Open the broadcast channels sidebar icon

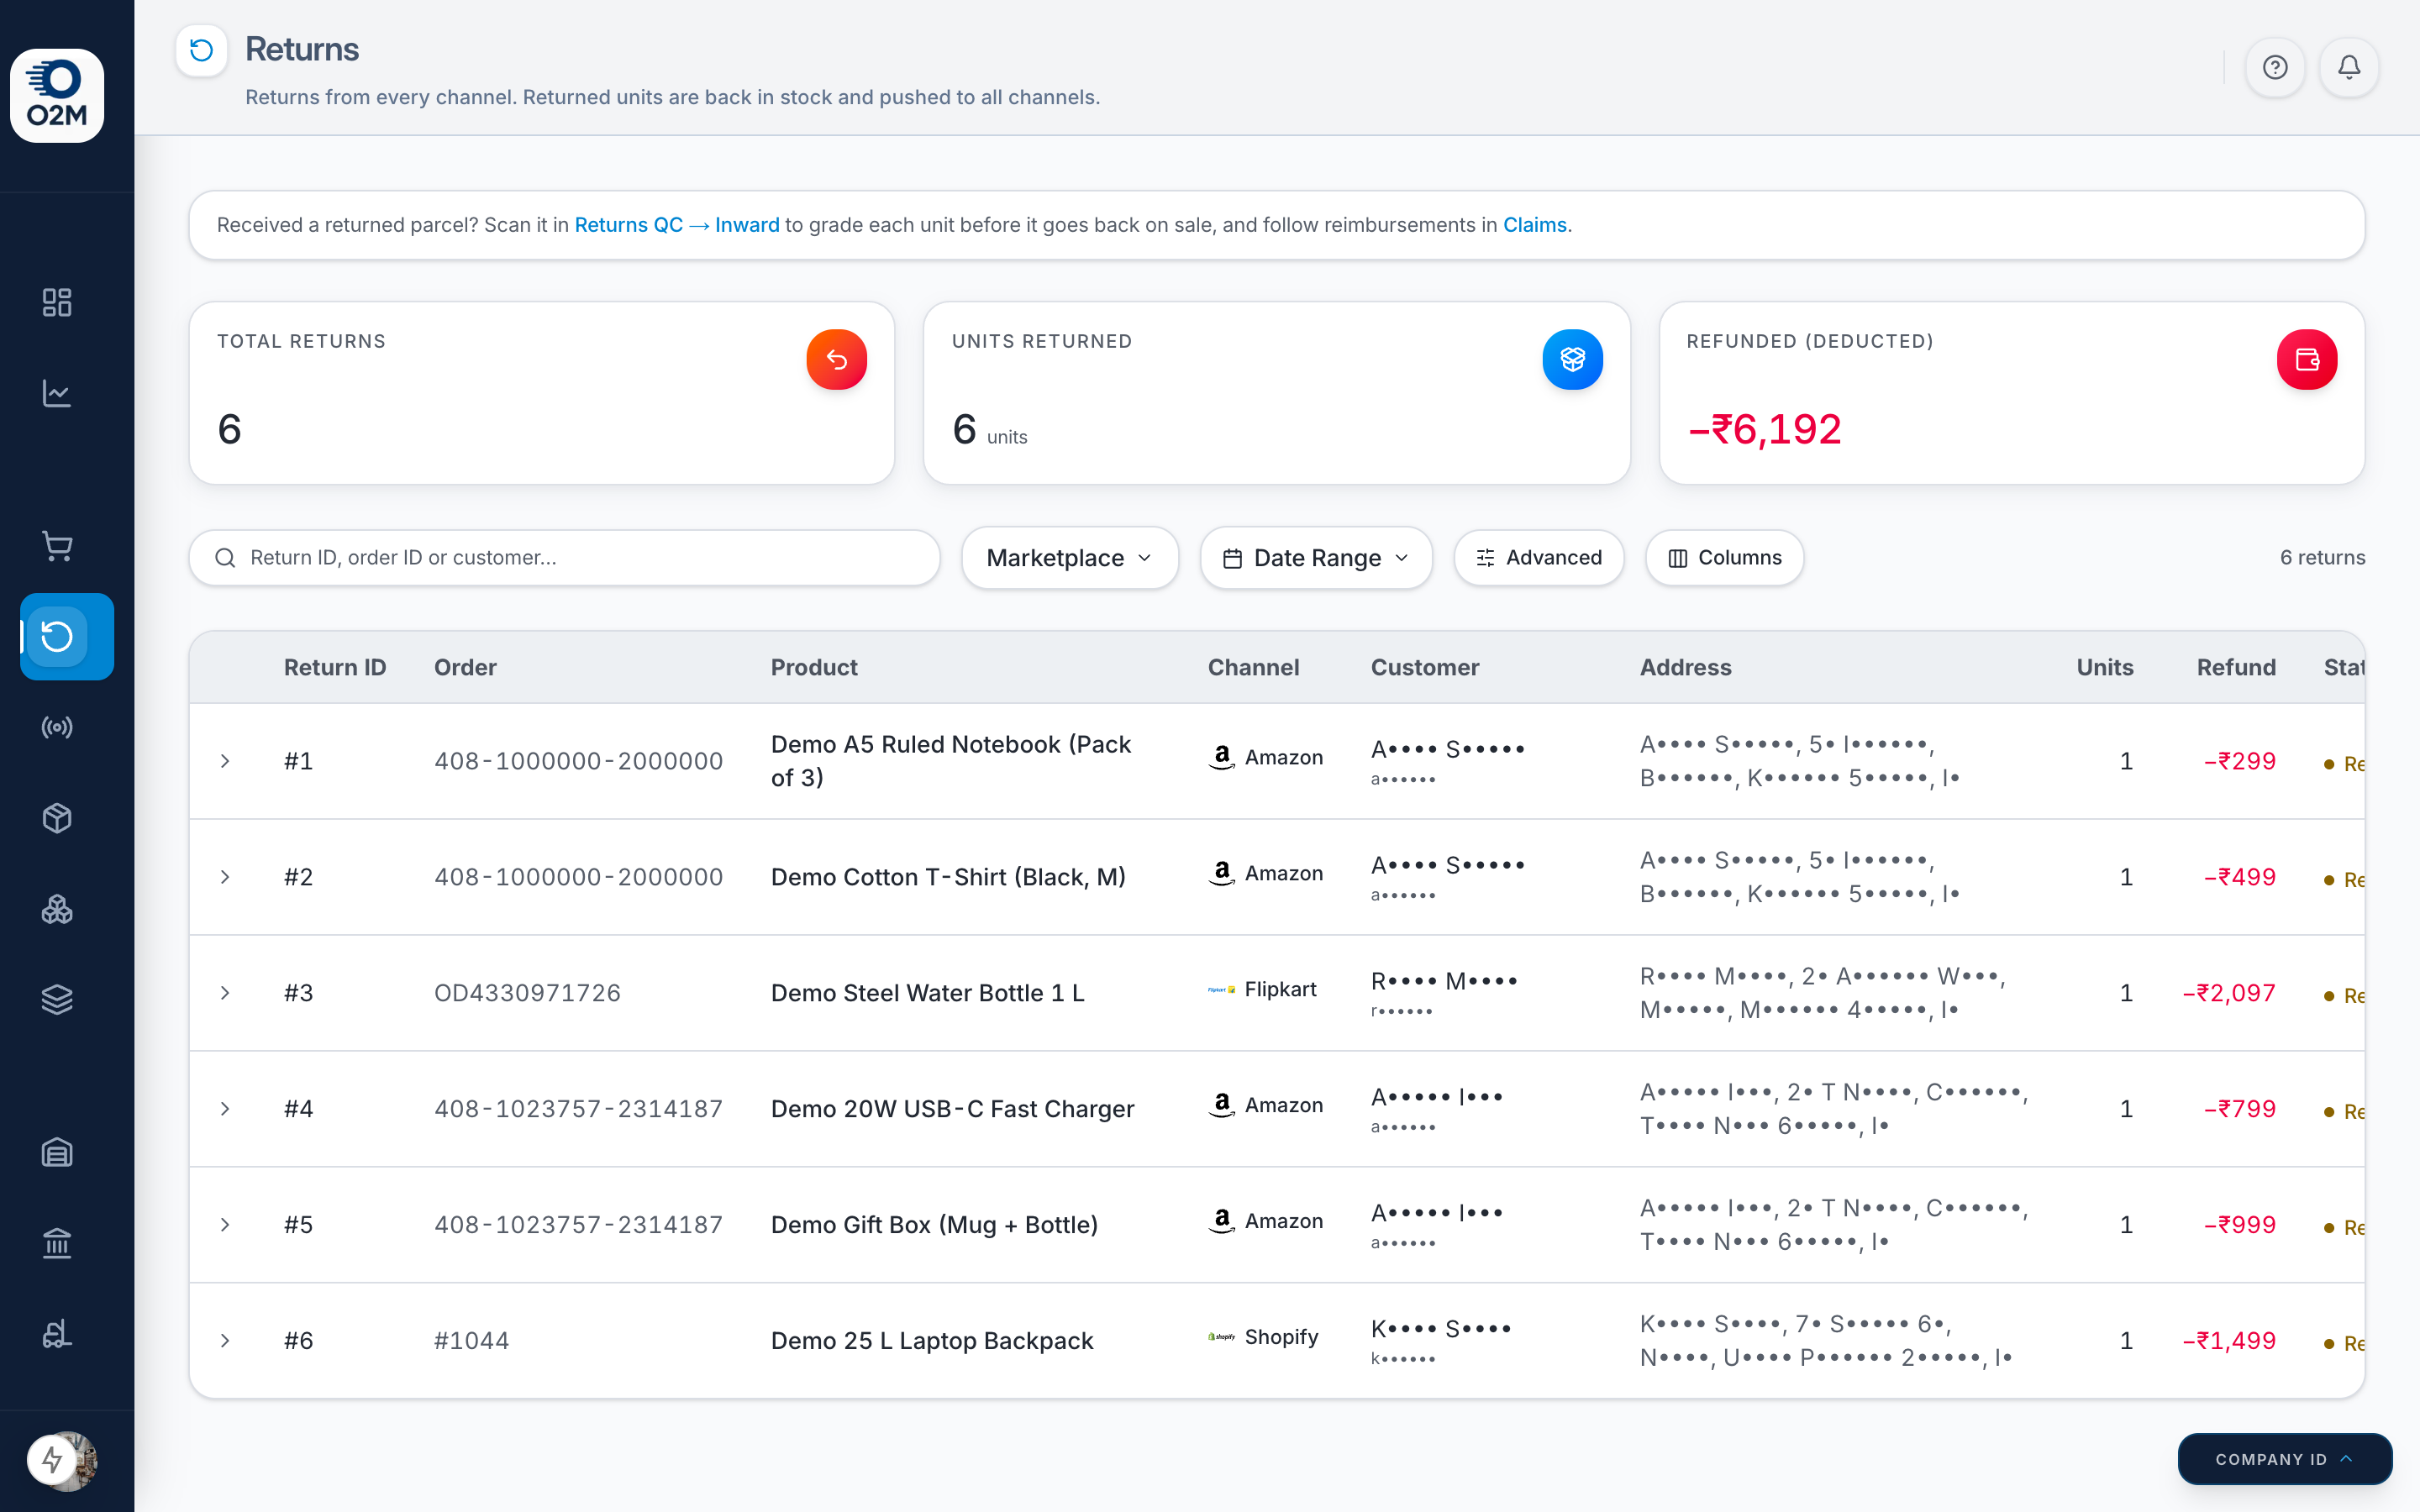[57, 727]
